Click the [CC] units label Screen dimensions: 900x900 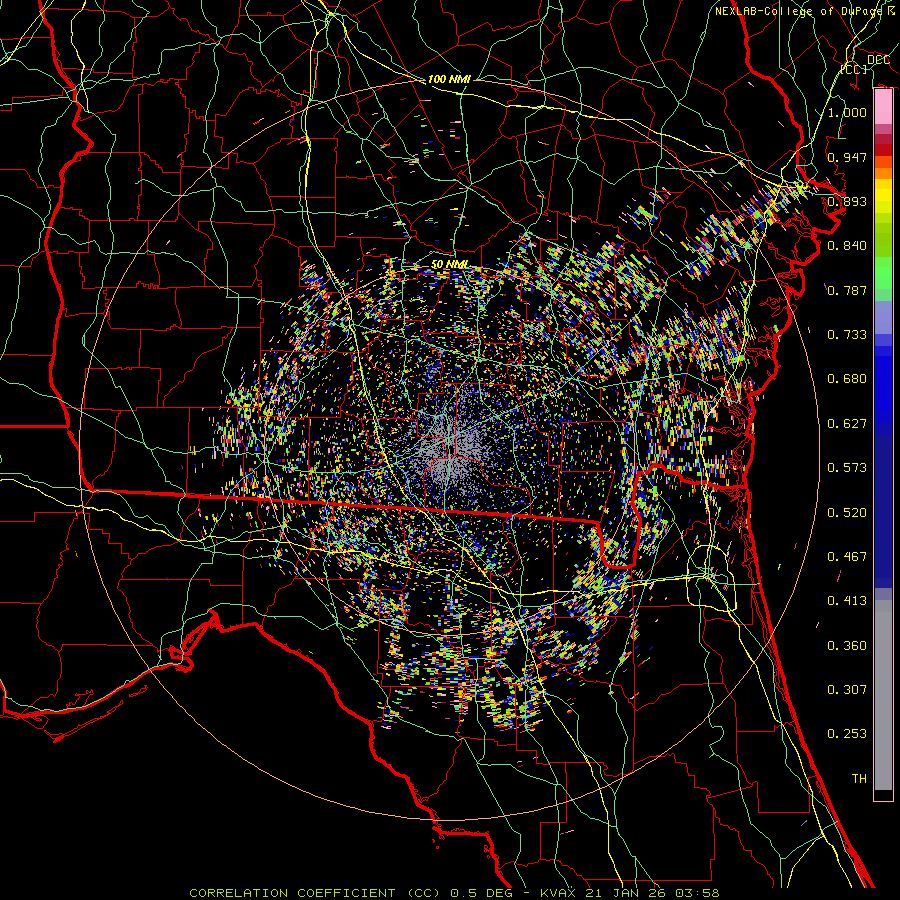click(854, 69)
